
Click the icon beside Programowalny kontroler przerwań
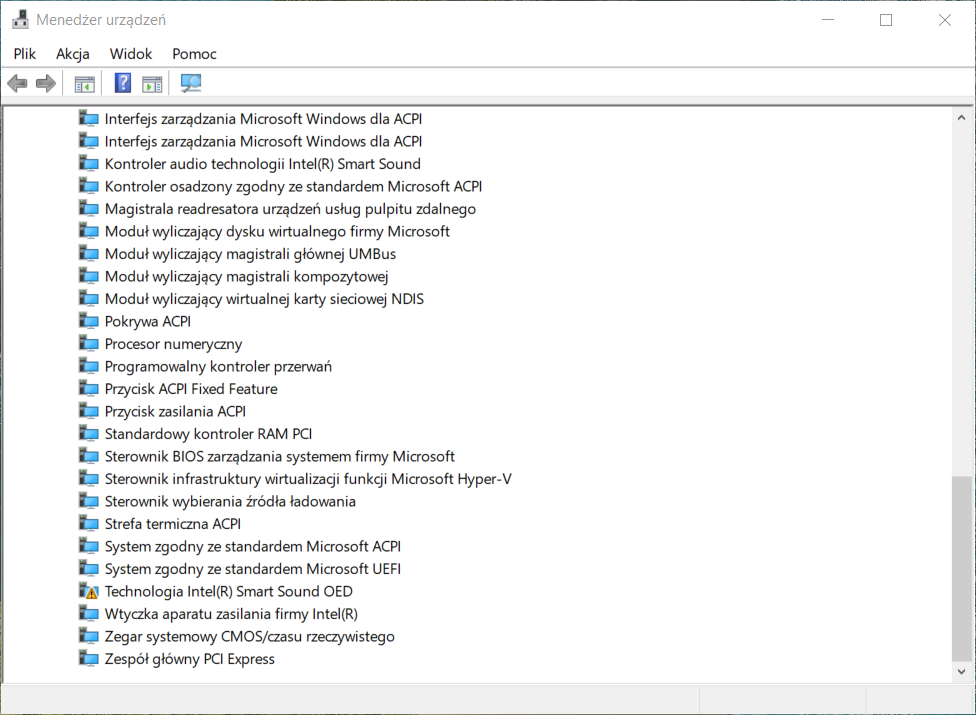(88, 366)
